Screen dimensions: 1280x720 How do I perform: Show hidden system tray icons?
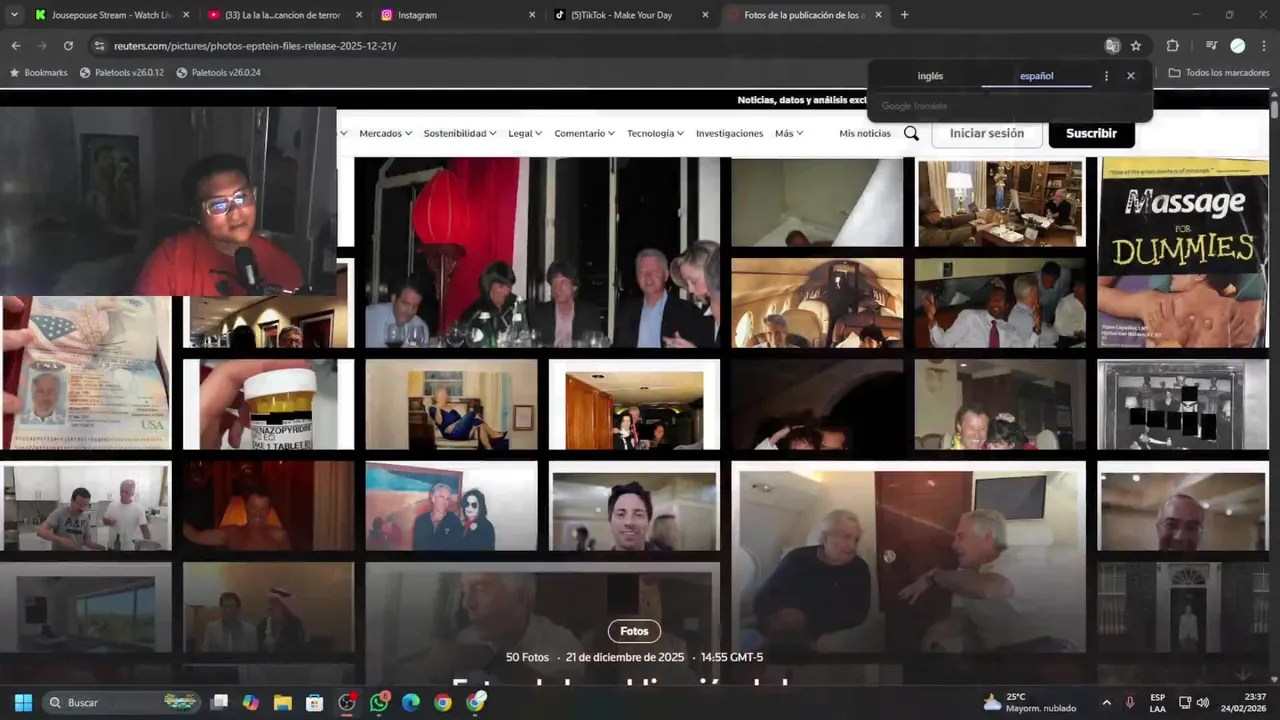pos(1106,702)
